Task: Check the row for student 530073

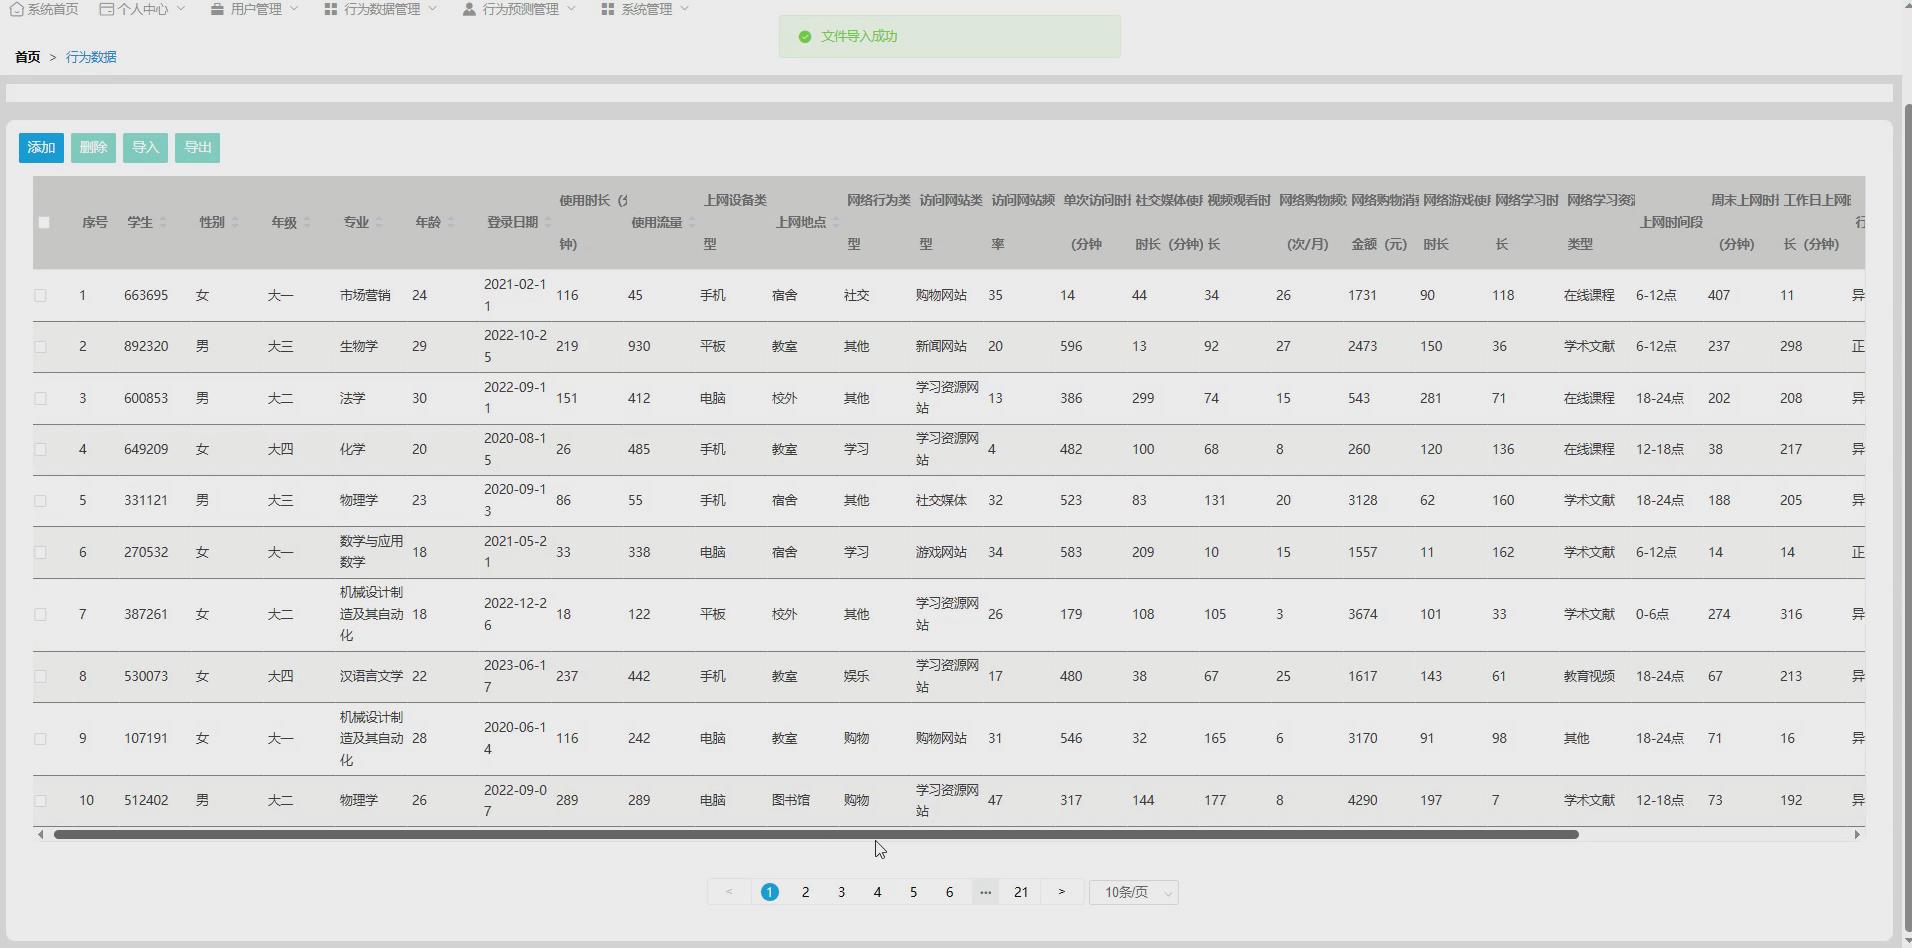Action: [40, 676]
